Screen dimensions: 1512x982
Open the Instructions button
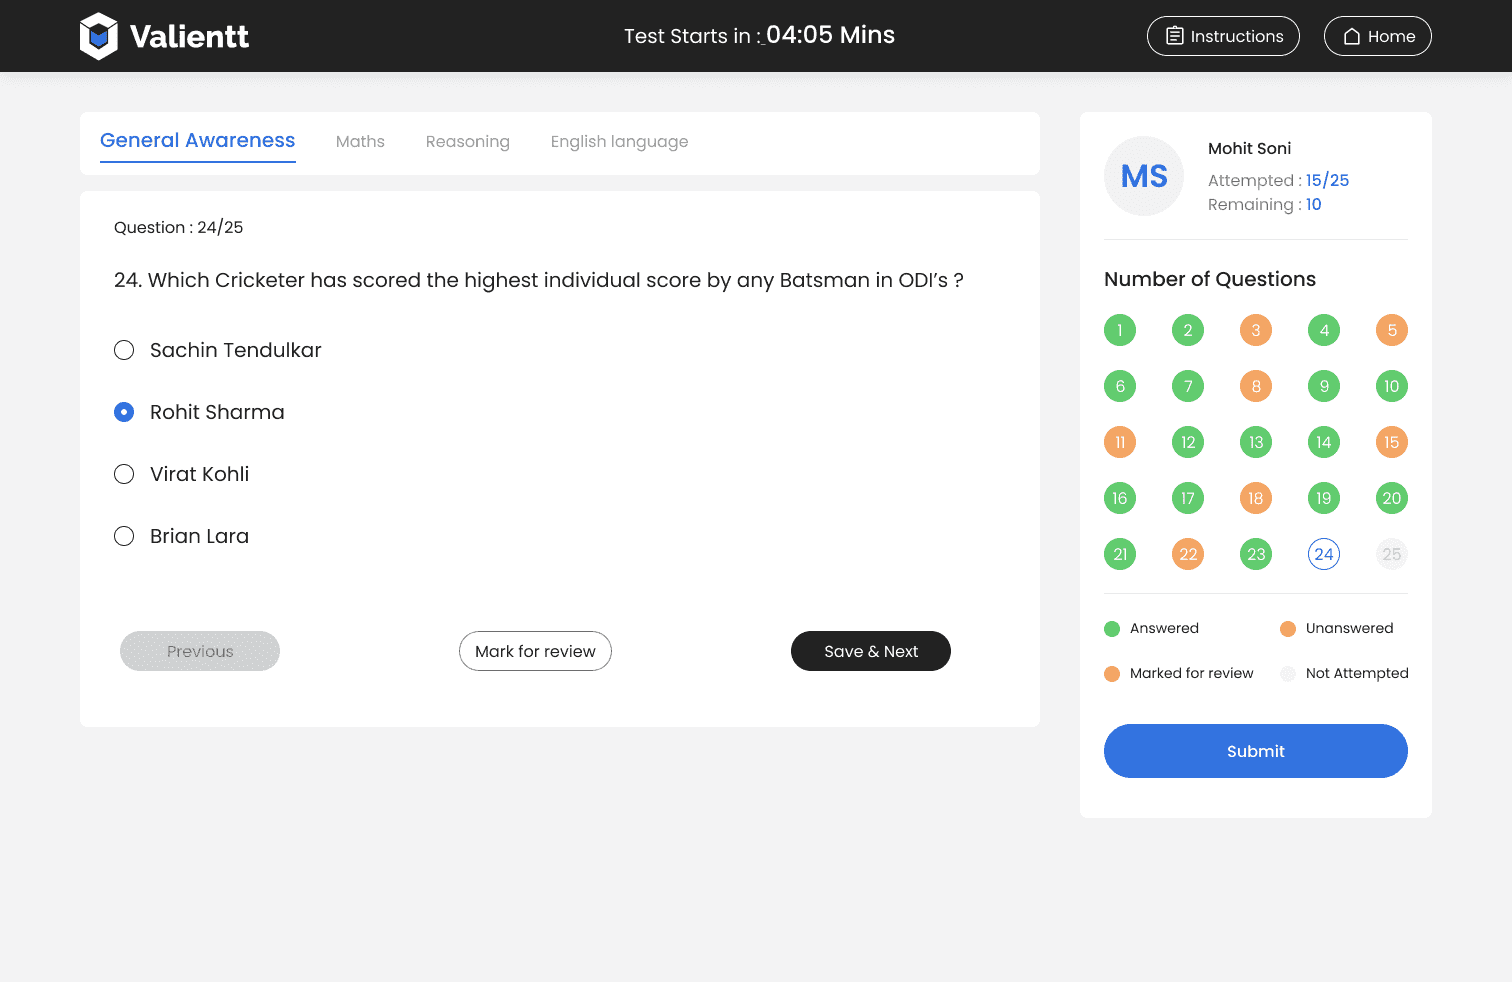(1223, 36)
